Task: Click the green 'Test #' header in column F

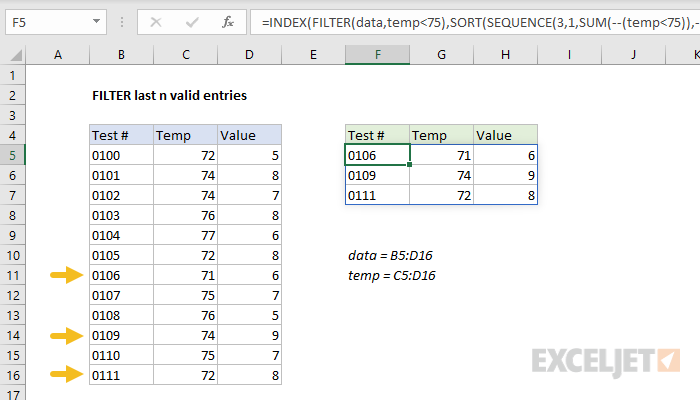Action: coord(377,135)
